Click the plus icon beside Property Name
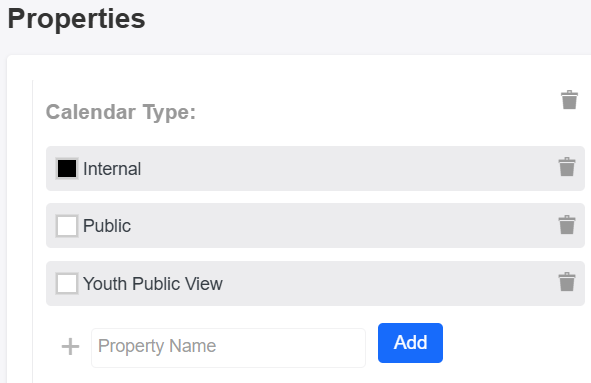 click(x=70, y=346)
